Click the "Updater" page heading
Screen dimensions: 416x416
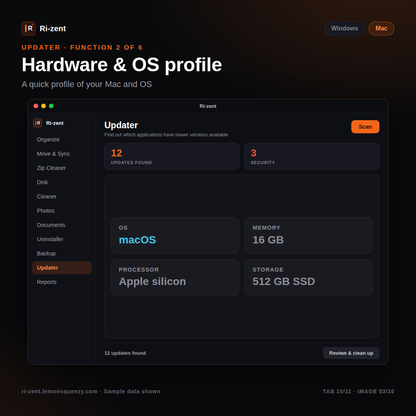(121, 125)
